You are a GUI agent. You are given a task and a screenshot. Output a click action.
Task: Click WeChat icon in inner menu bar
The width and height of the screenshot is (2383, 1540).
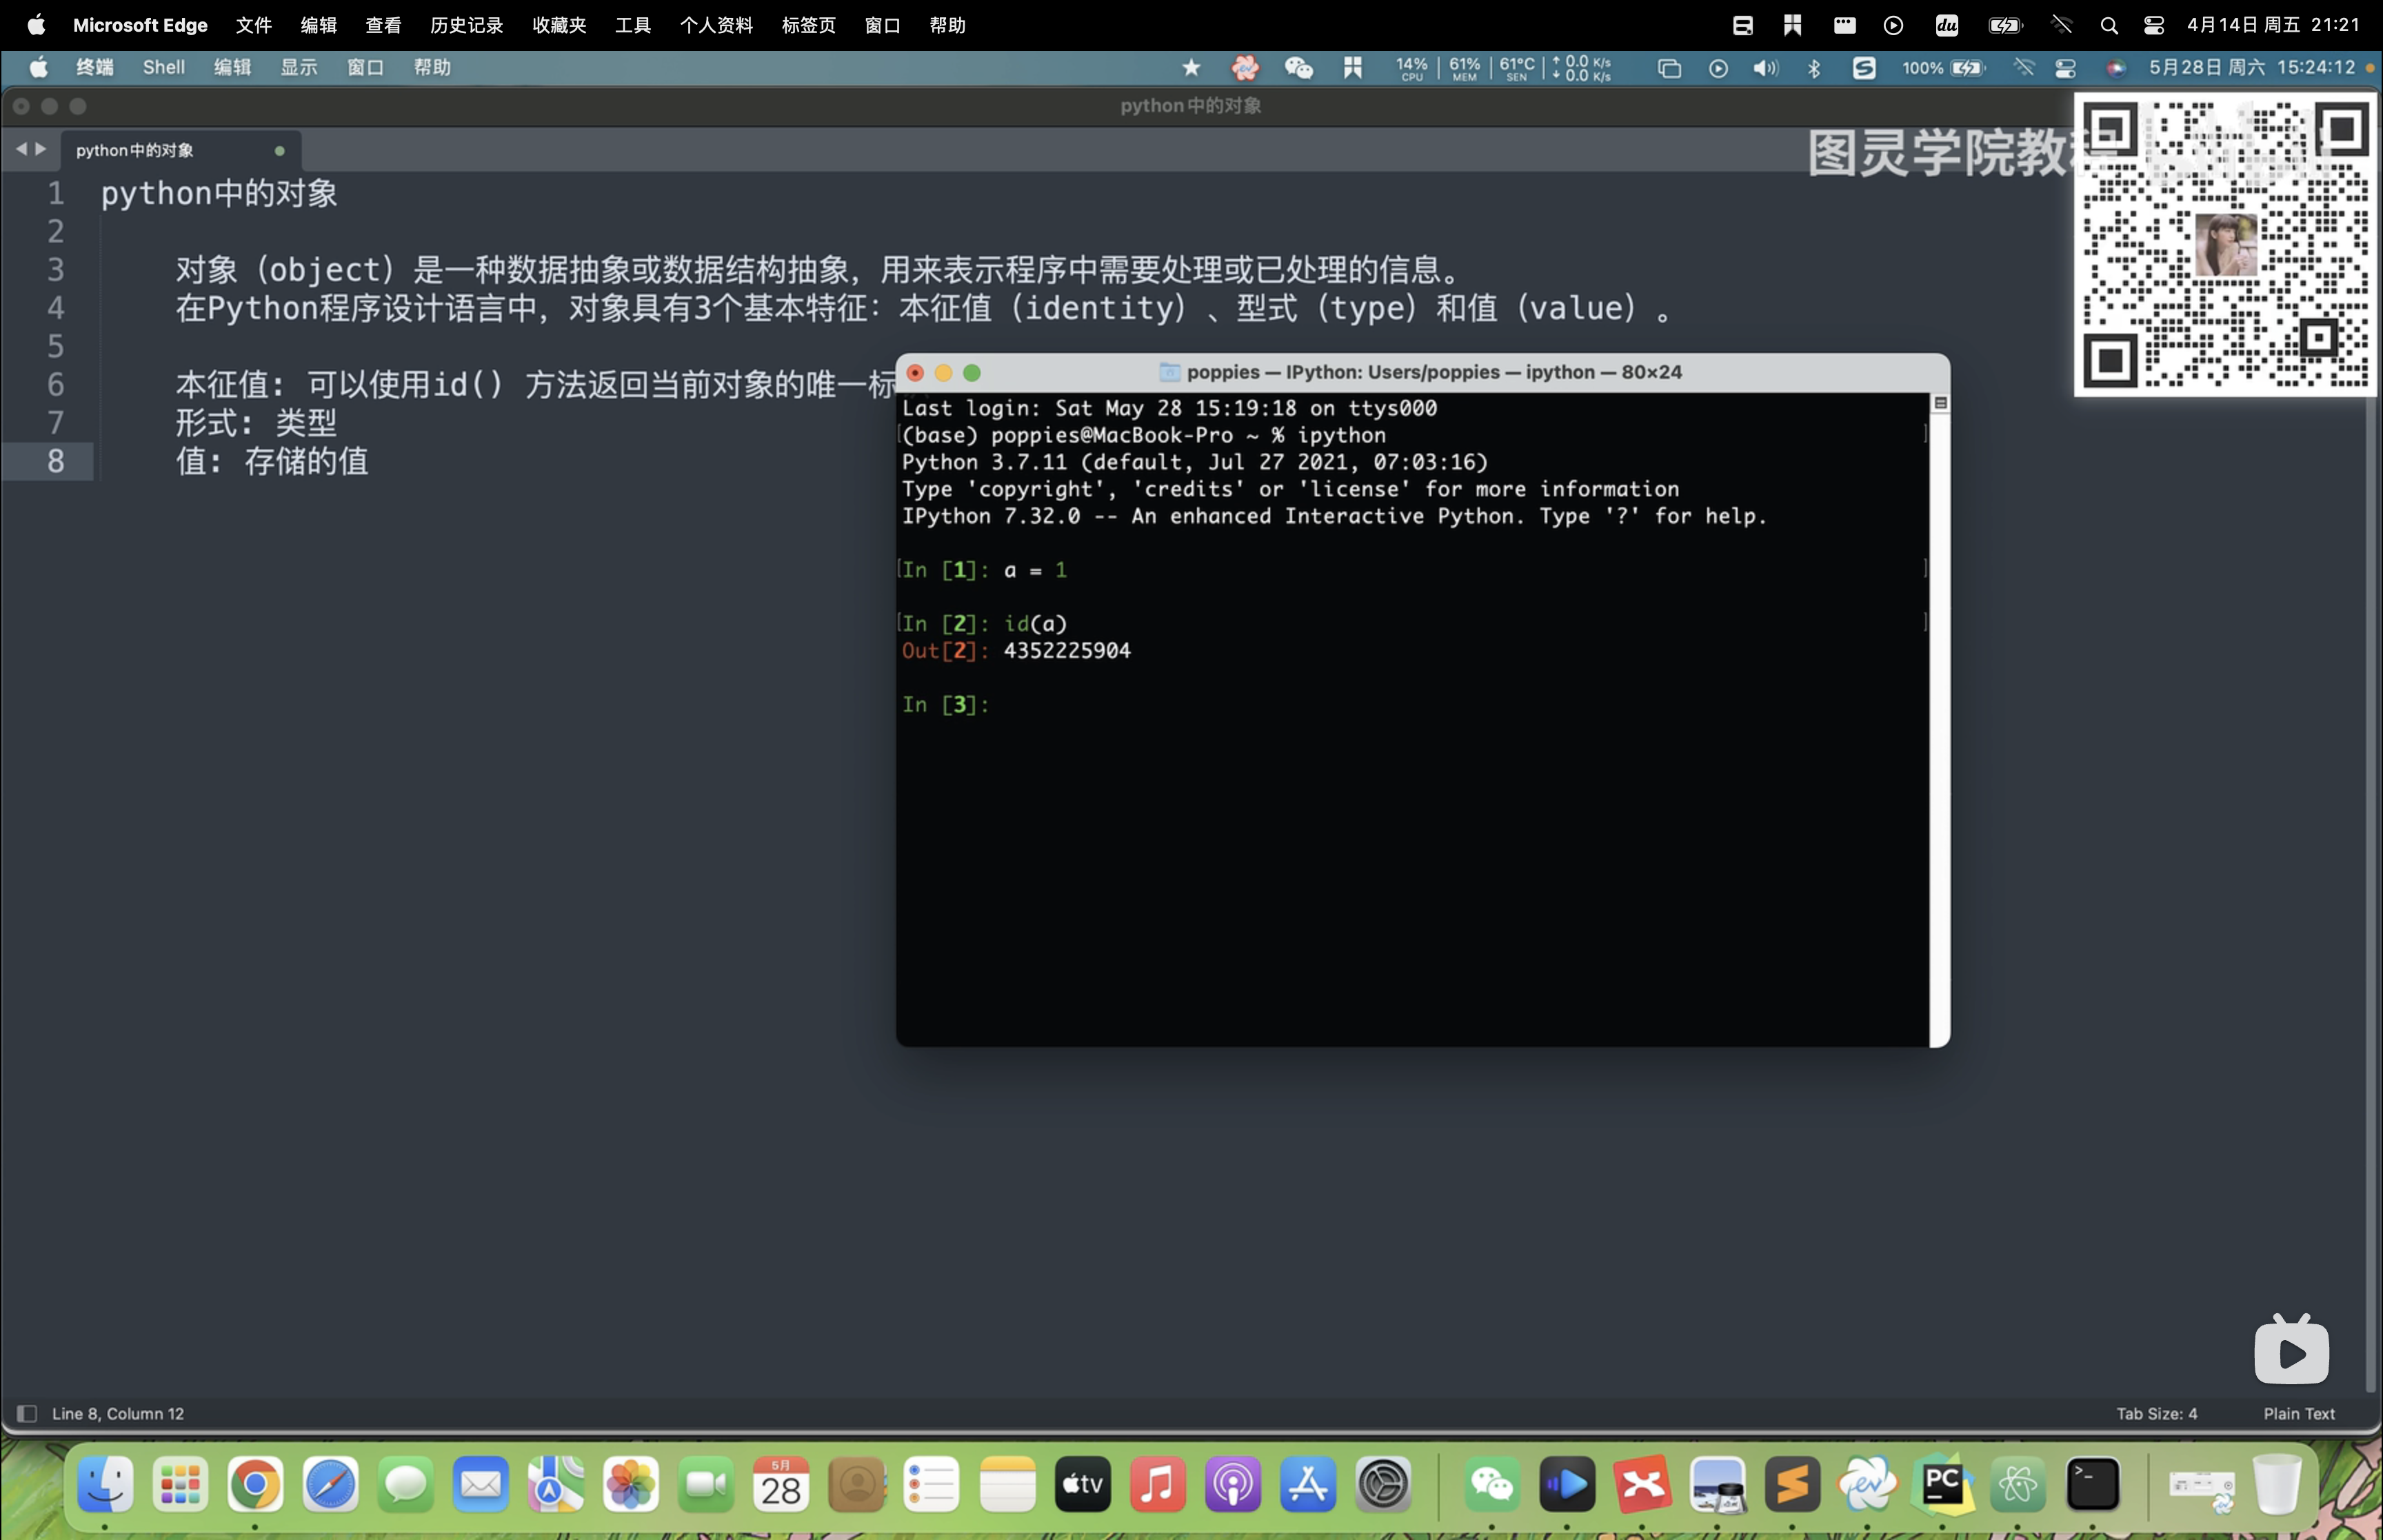coord(1298,68)
